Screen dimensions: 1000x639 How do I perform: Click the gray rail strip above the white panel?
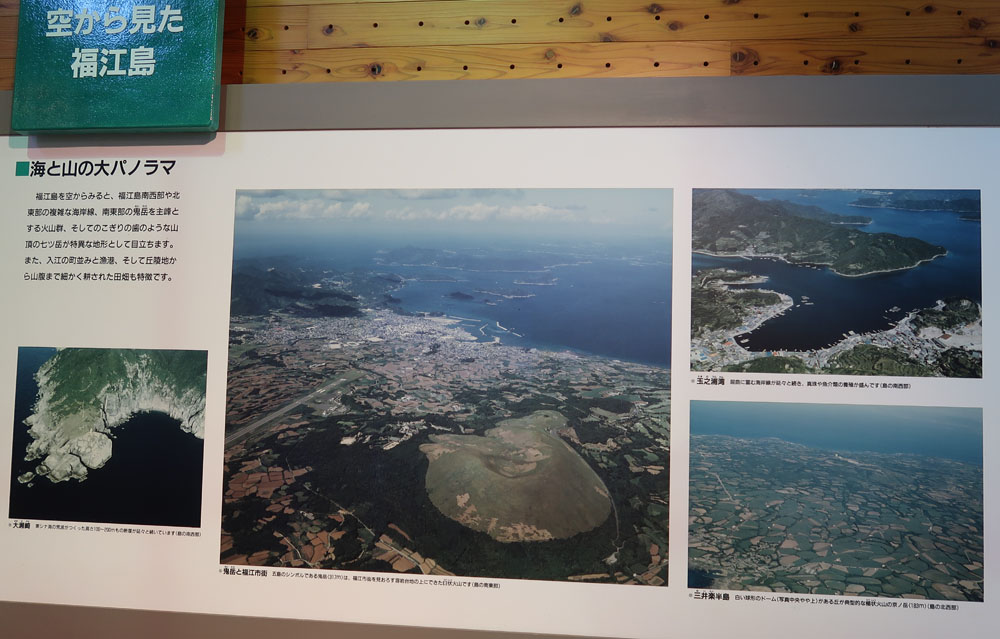[x=610, y=103]
